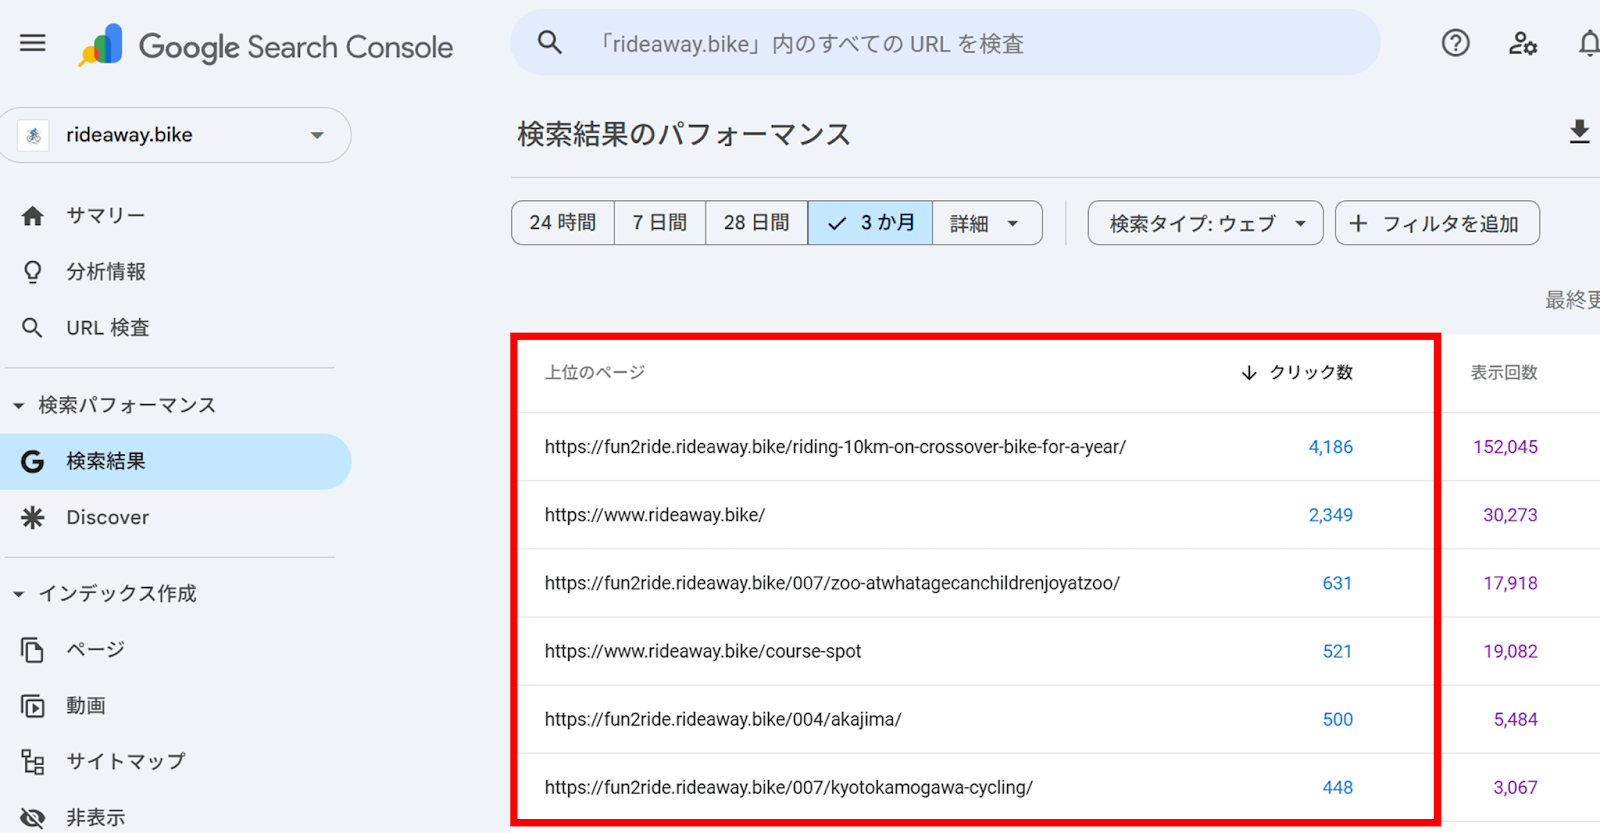1600x833 pixels.
Task: Click impressions value 19,082
Action: (x=1510, y=651)
